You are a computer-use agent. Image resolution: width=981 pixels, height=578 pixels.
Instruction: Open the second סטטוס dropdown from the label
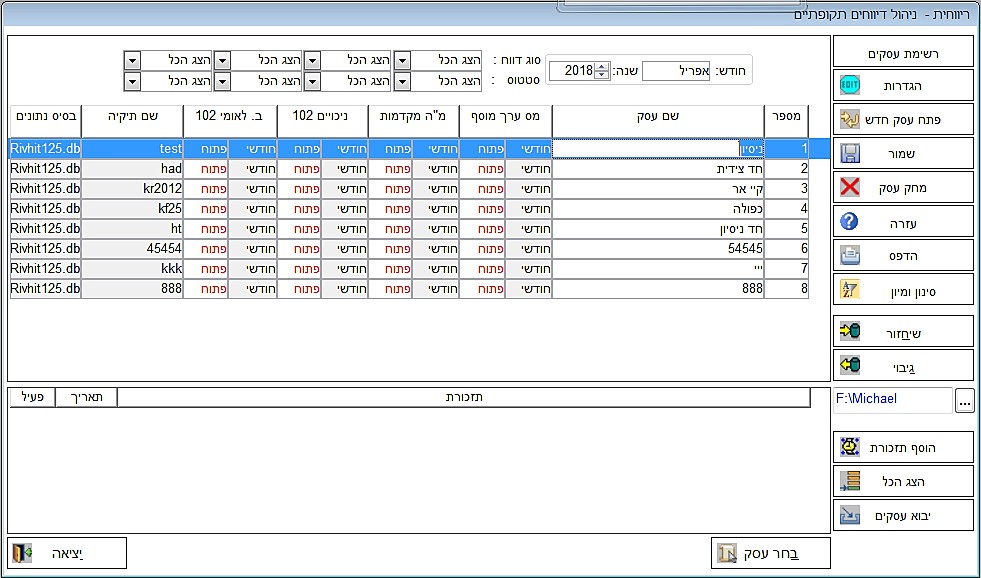pos(312,81)
